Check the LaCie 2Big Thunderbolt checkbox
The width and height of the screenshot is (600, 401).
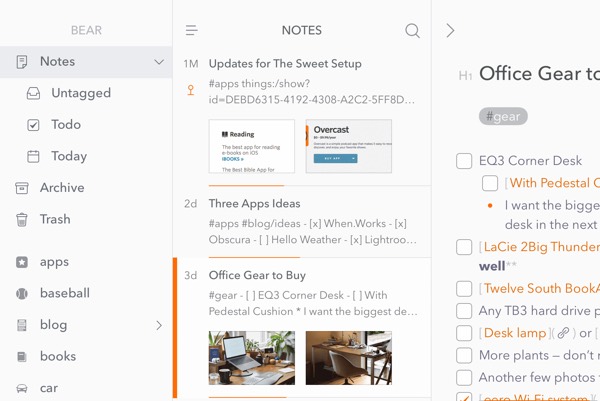click(x=464, y=247)
